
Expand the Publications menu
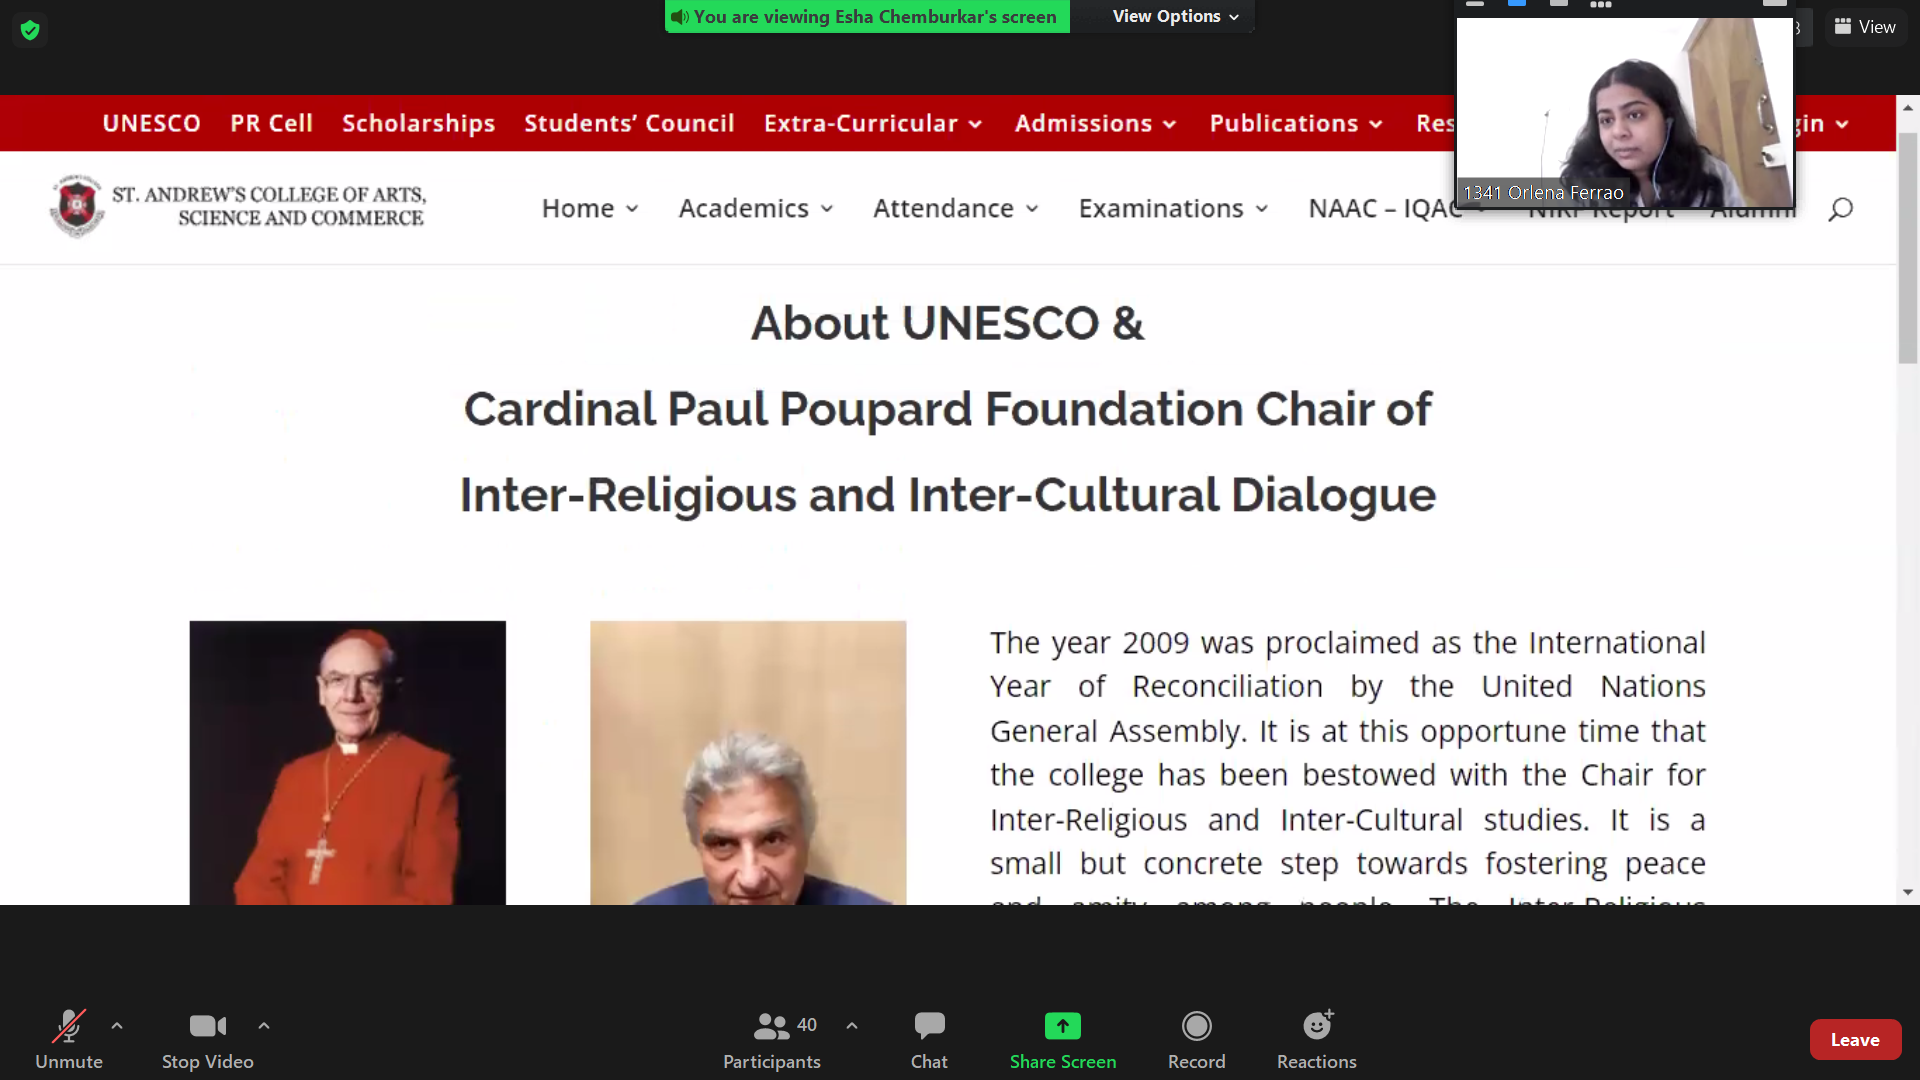(x=1296, y=123)
